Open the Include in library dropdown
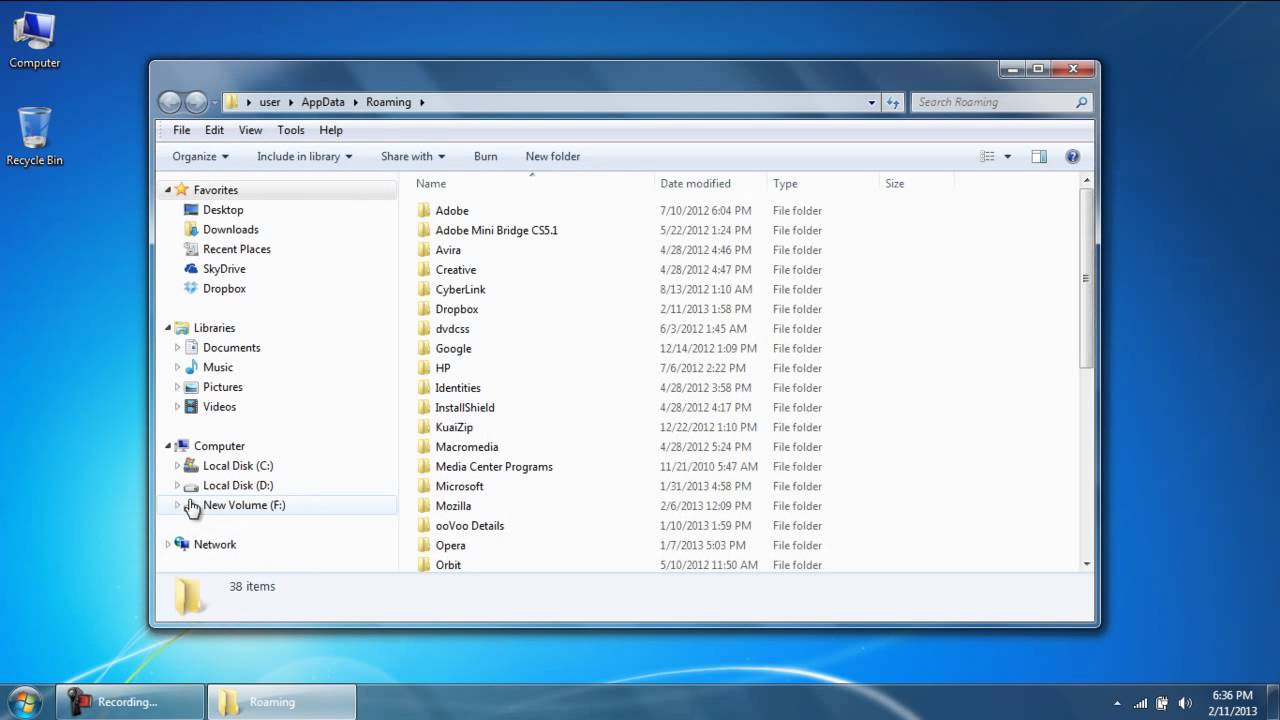 coord(305,157)
